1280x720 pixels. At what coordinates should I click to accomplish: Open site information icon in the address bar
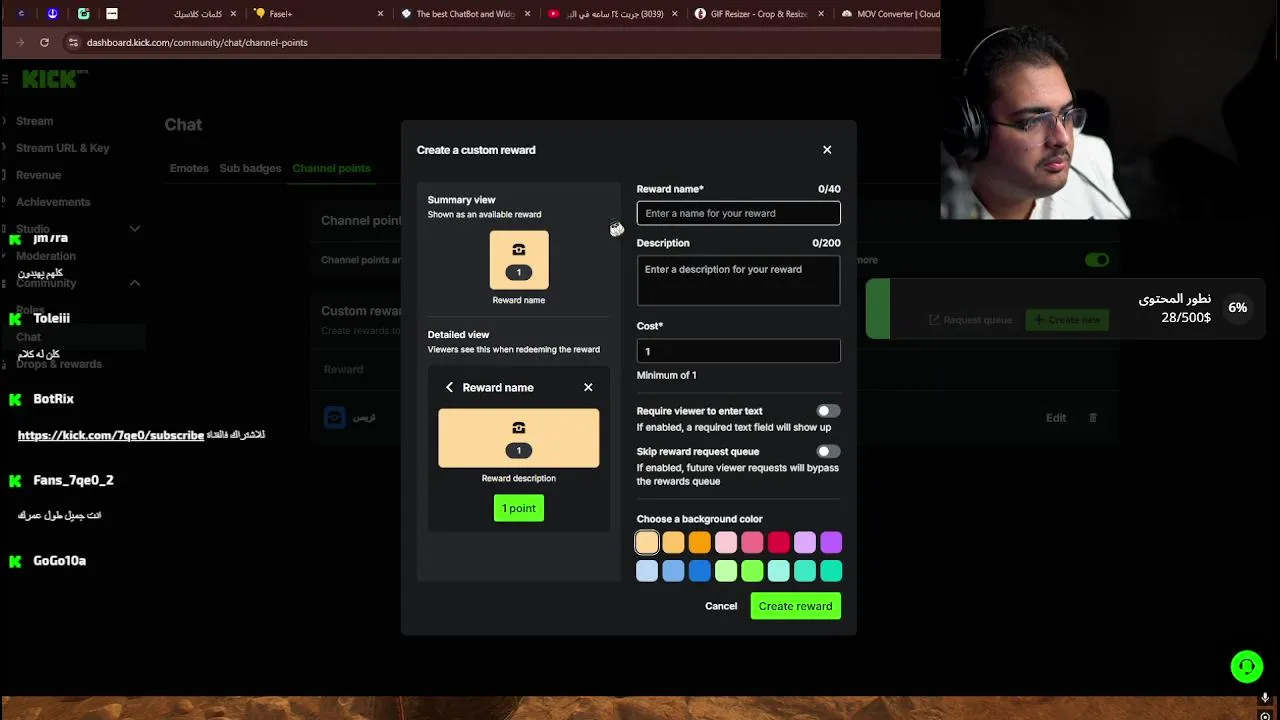pyautogui.click(x=73, y=42)
